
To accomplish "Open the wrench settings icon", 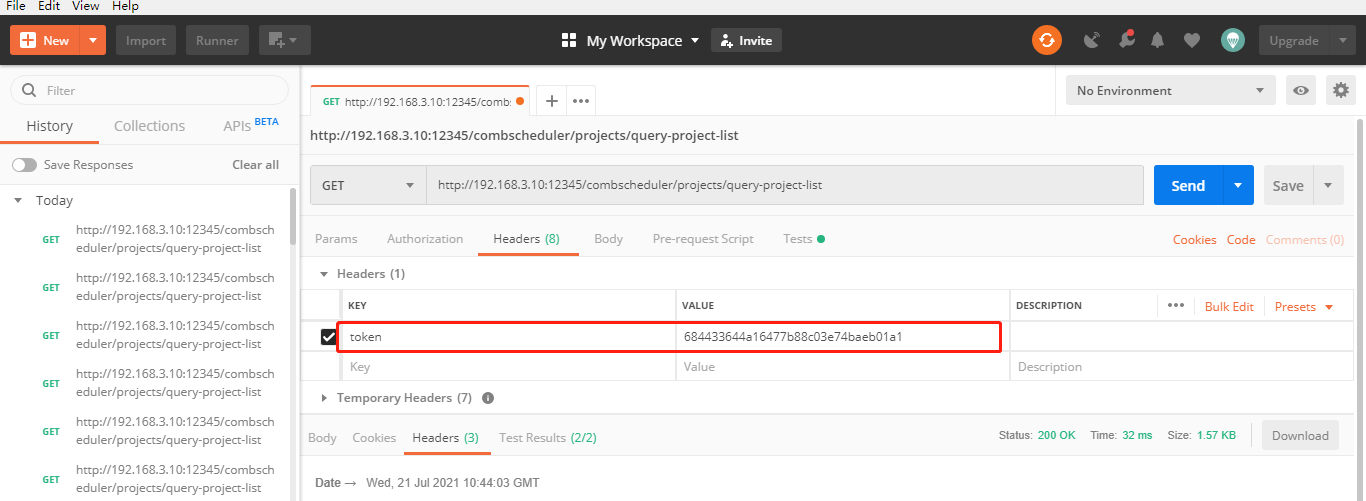I will pyautogui.click(x=1126, y=40).
